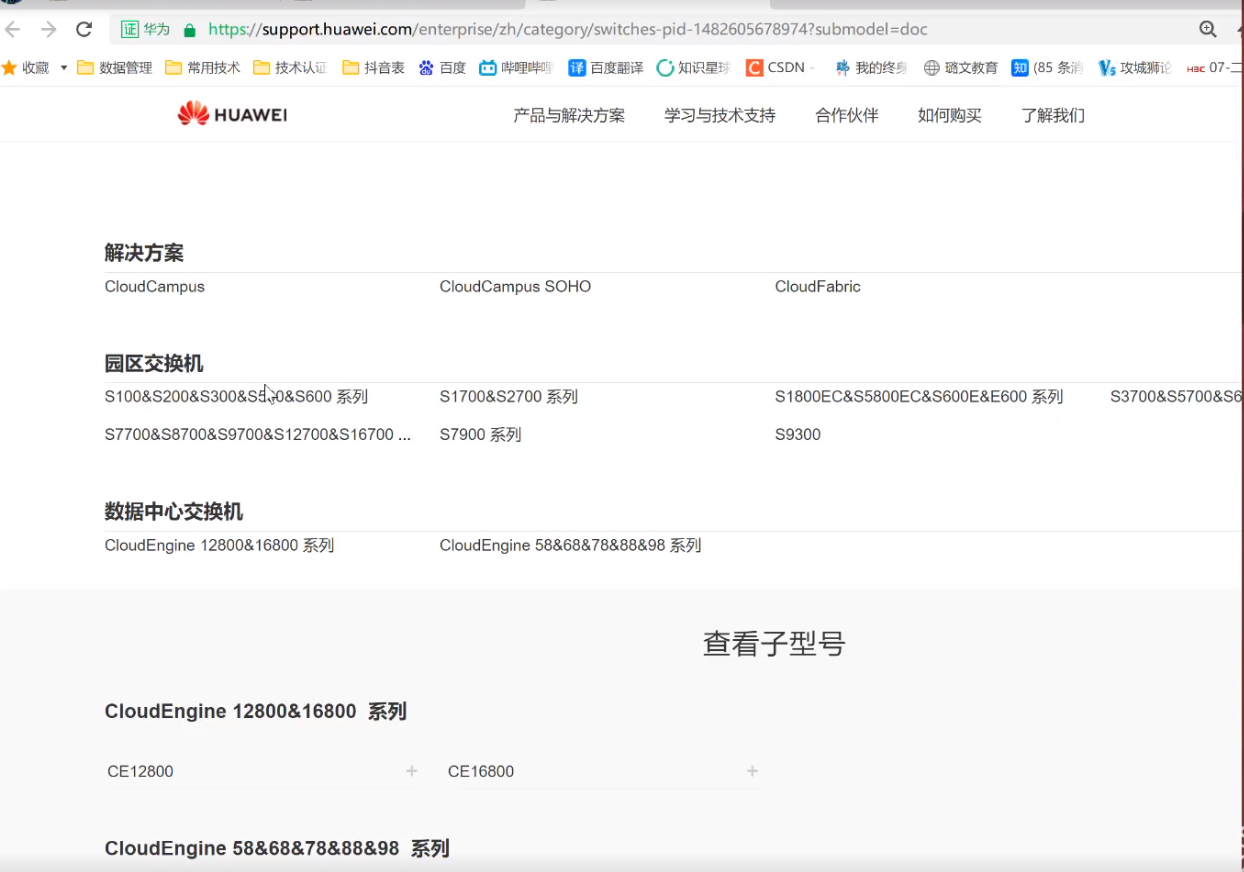Open the 璐文教育 bookmark

pos(960,68)
